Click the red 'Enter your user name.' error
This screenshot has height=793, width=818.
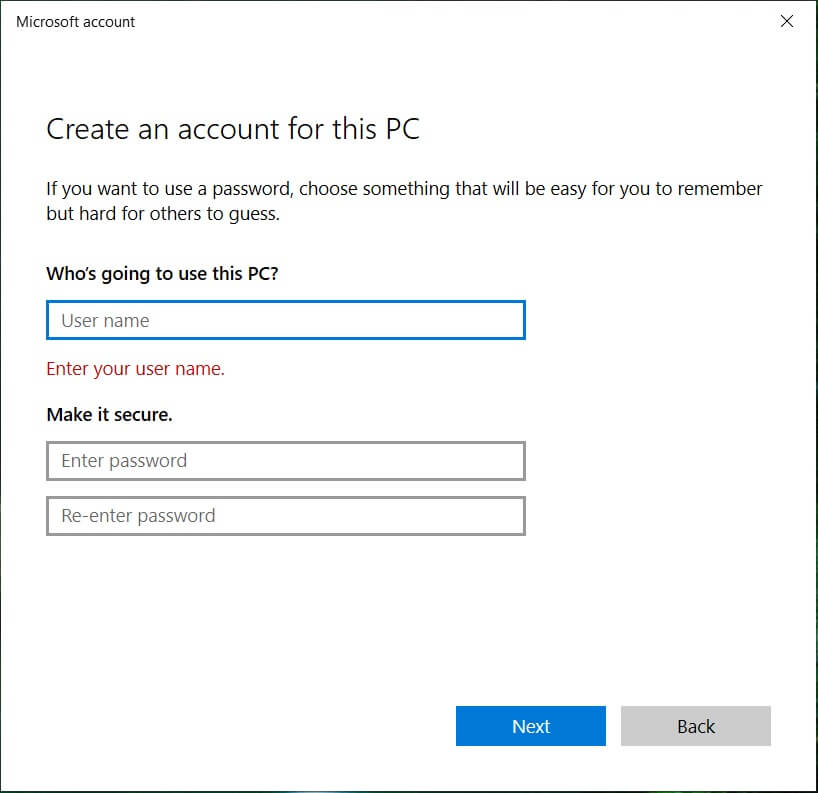[x=136, y=369]
